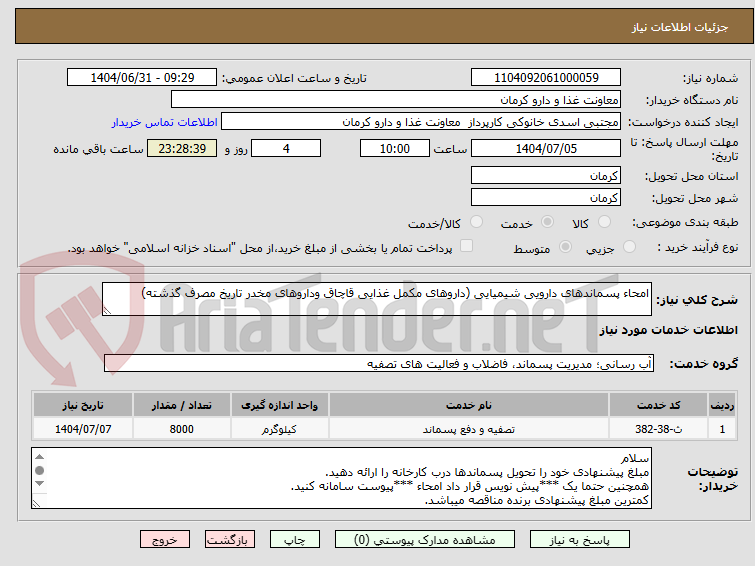Viewport: 755px width, 566px height.
Task: Click service code cell ث-38-382
Action: (x=658, y=429)
